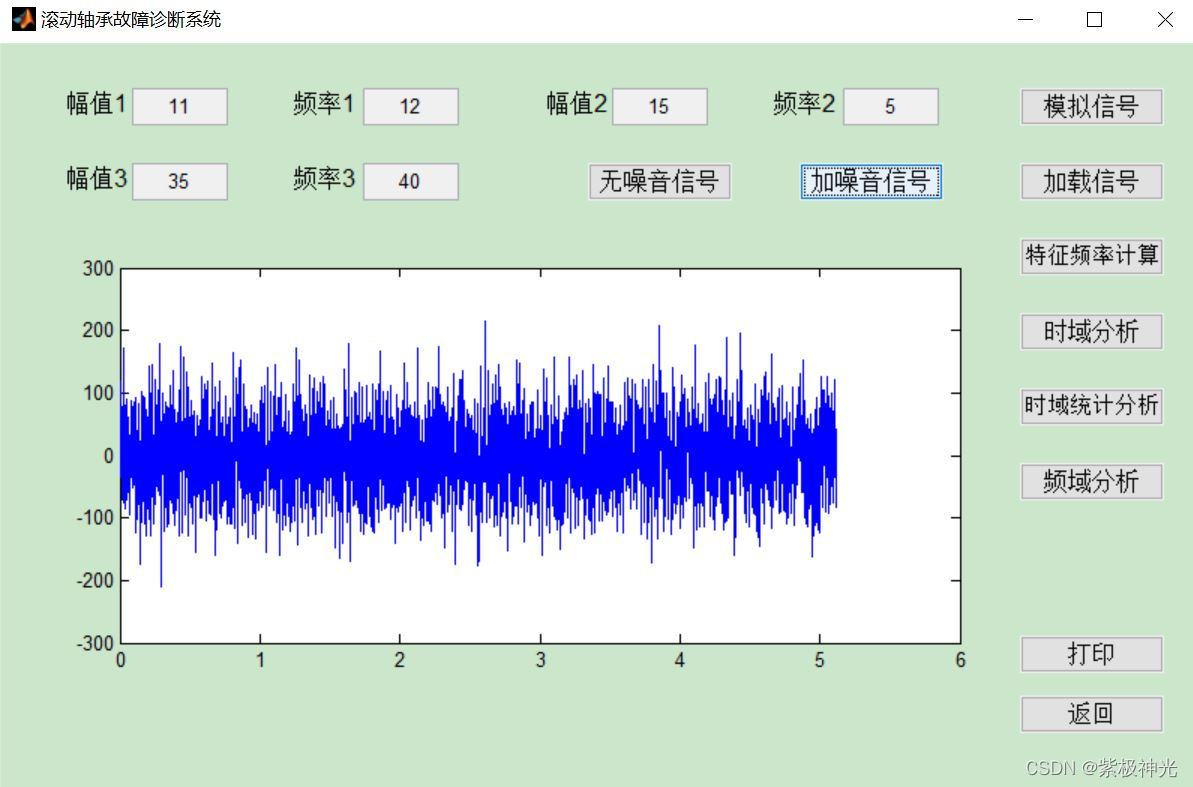Click the blue noisy signal plot

click(x=479, y=455)
